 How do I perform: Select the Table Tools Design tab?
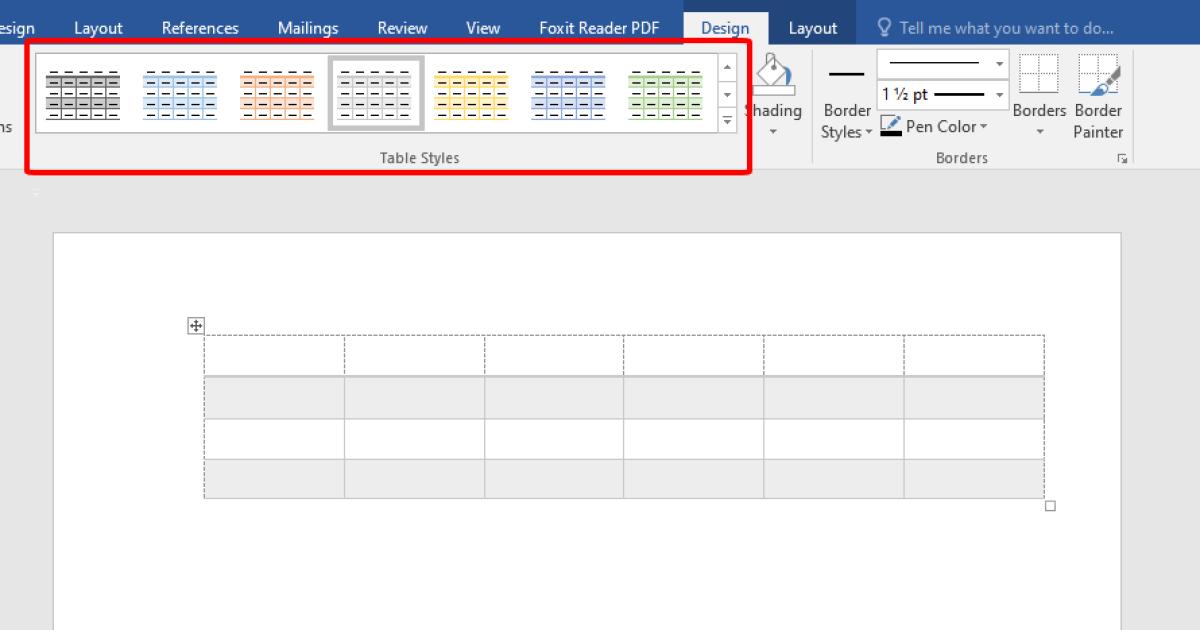pyautogui.click(x=725, y=29)
